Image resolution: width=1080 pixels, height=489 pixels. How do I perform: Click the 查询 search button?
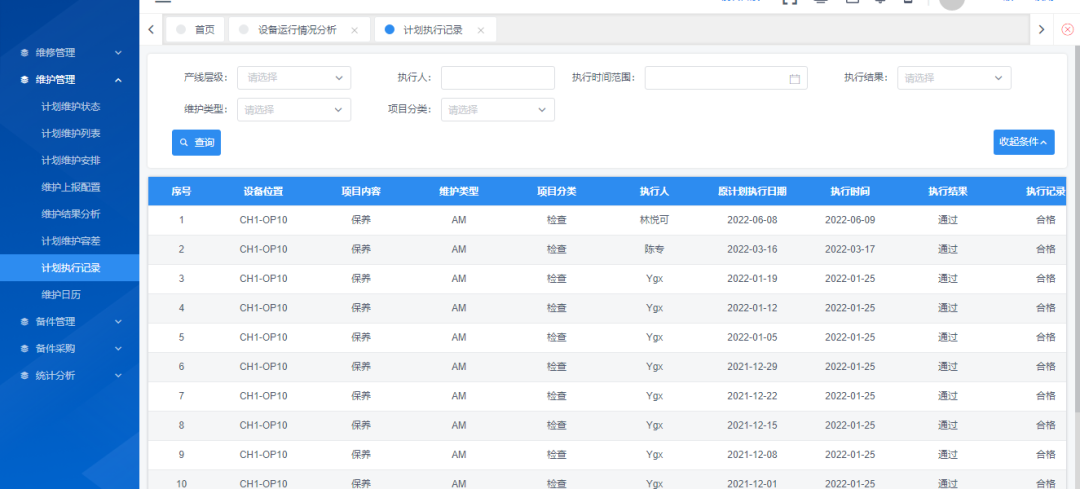tap(196, 143)
